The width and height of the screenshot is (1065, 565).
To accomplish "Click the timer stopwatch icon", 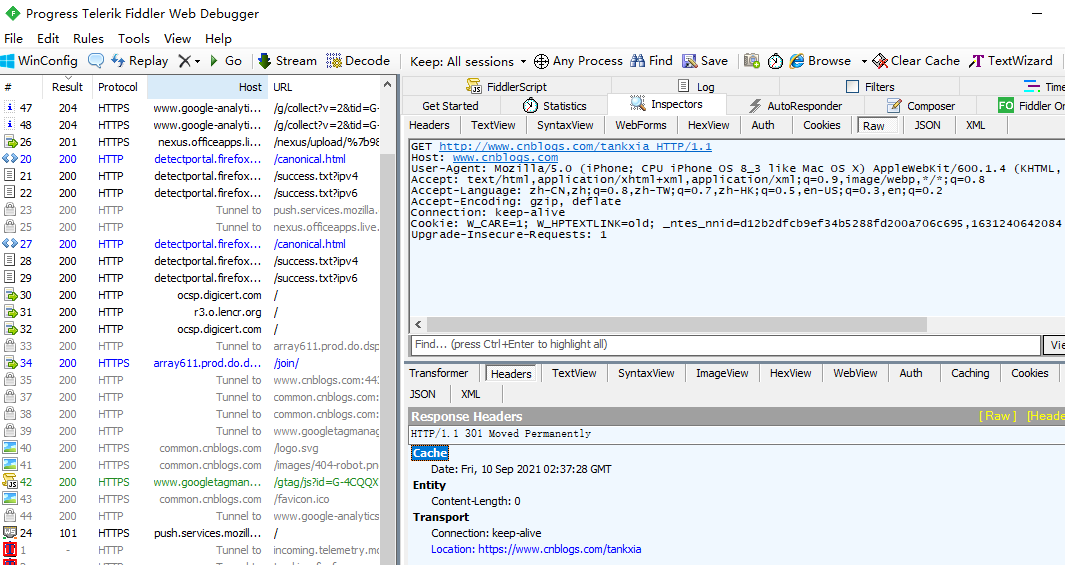I will [775, 61].
